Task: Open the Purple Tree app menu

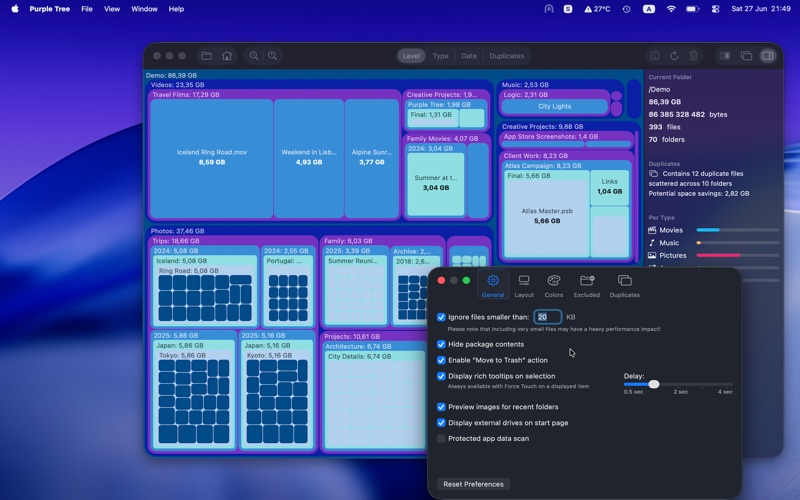Action: click(x=49, y=9)
